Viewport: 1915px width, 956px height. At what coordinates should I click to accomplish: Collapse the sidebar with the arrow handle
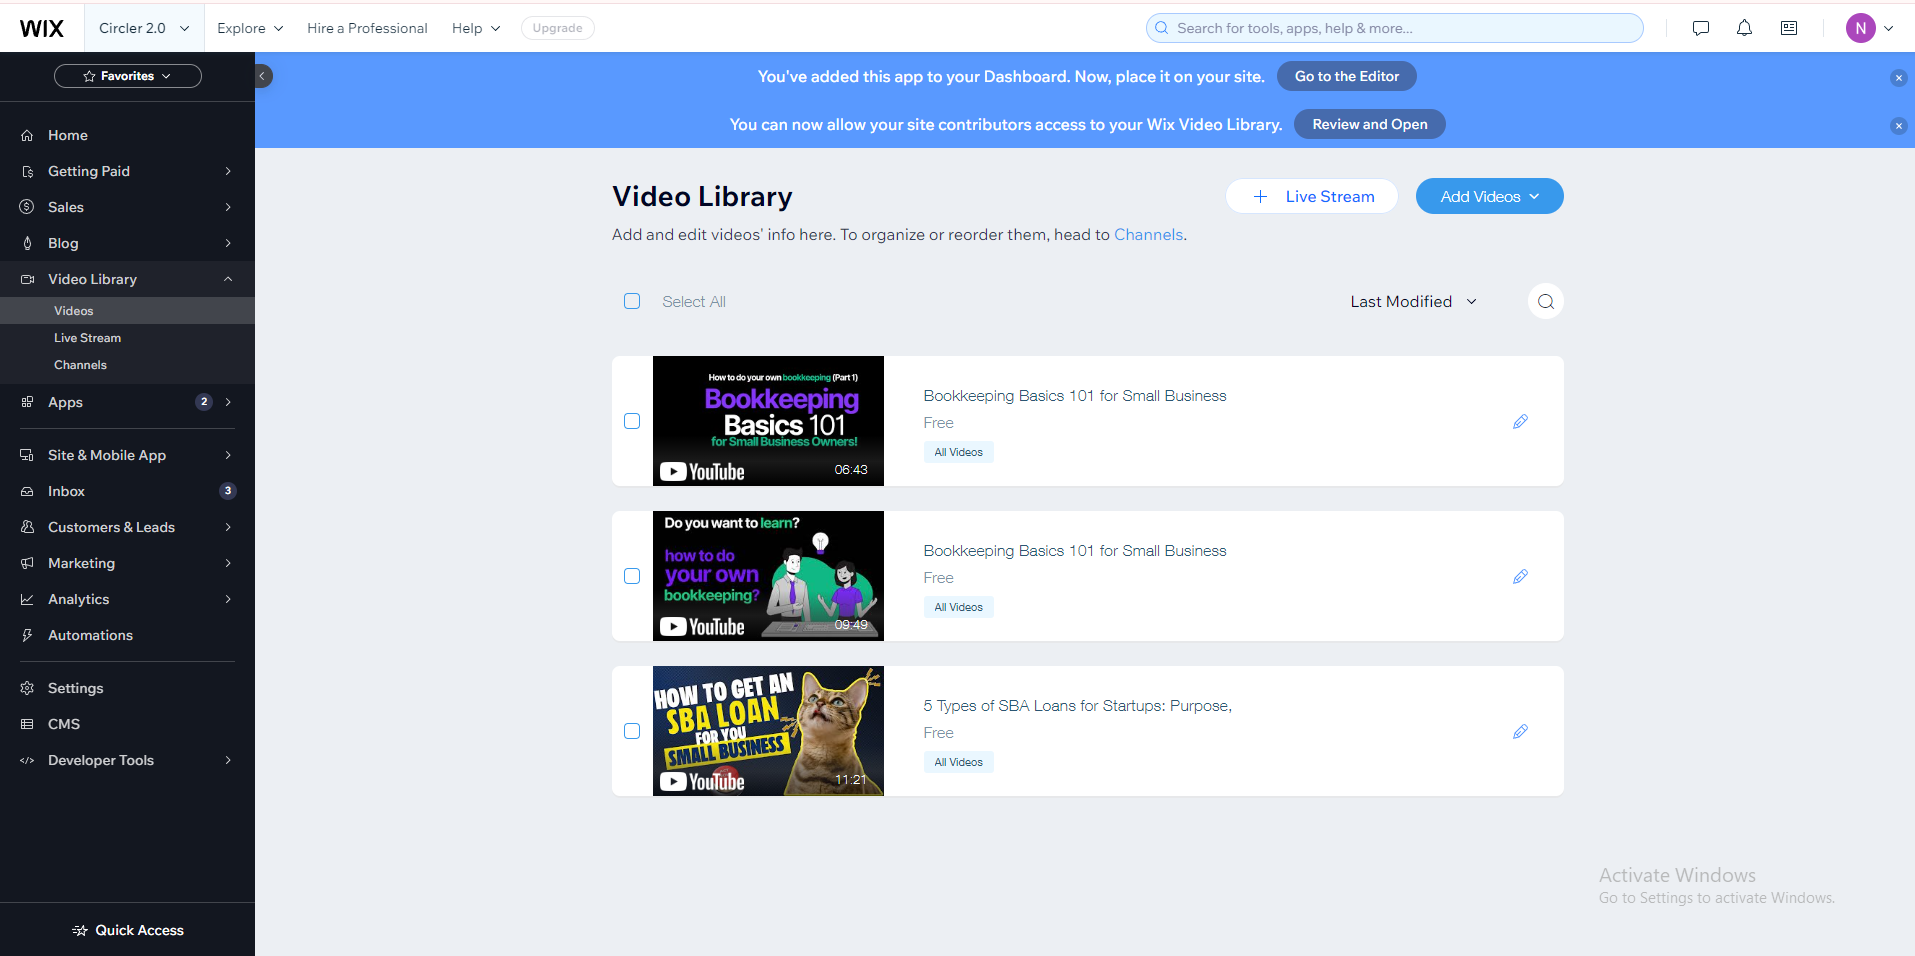pyautogui.click(x=263, y=76)
